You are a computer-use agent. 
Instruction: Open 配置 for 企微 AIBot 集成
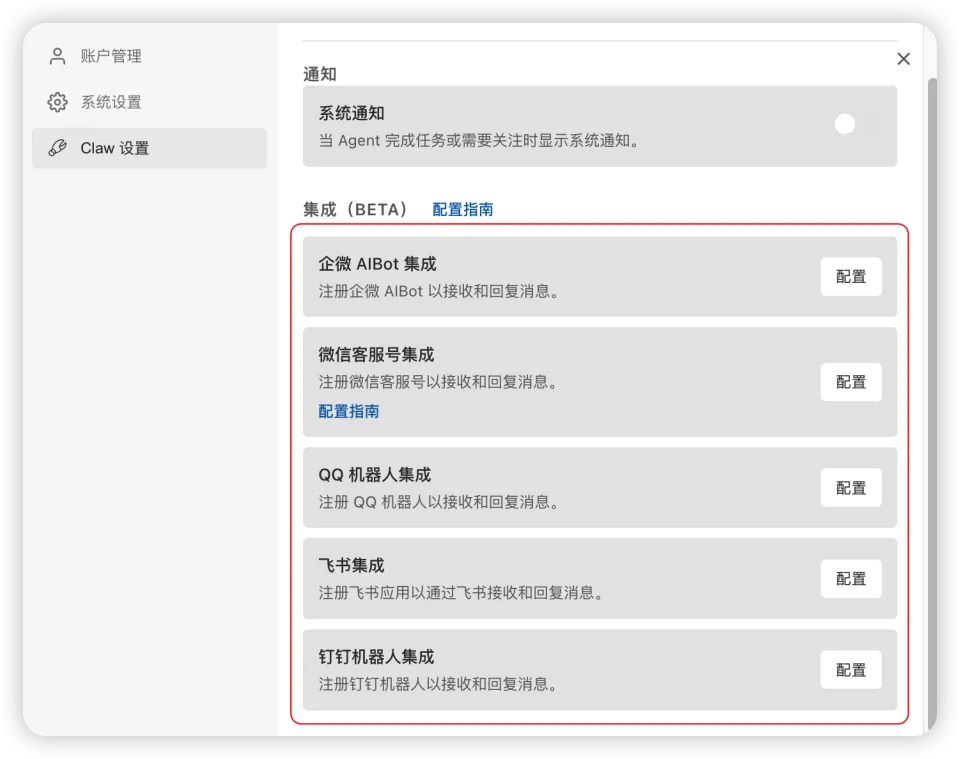click(850, 277)
